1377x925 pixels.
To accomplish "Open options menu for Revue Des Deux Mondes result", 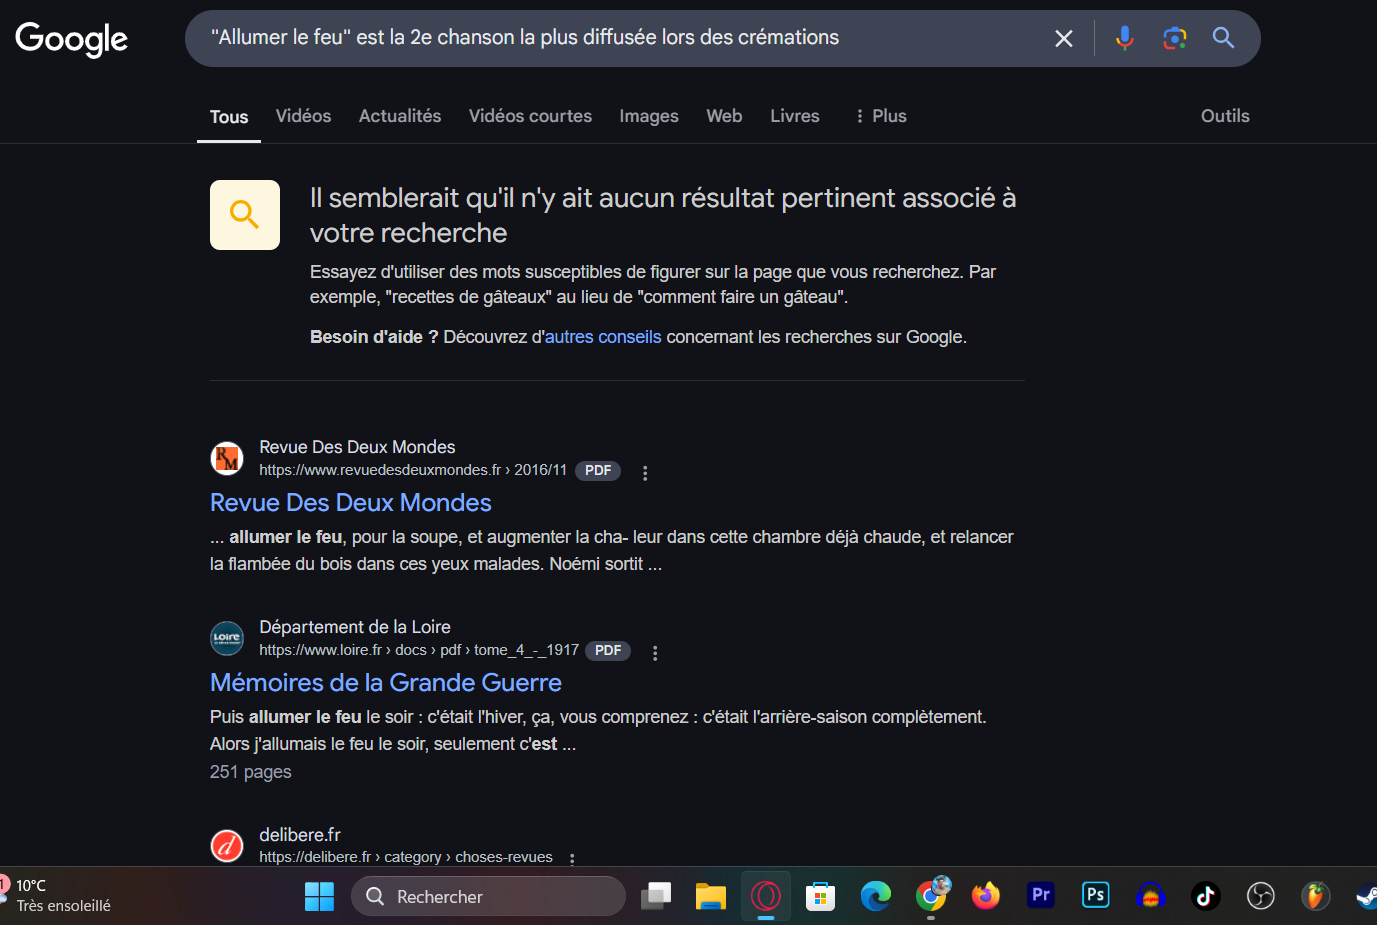I will (x=645, y=473).
